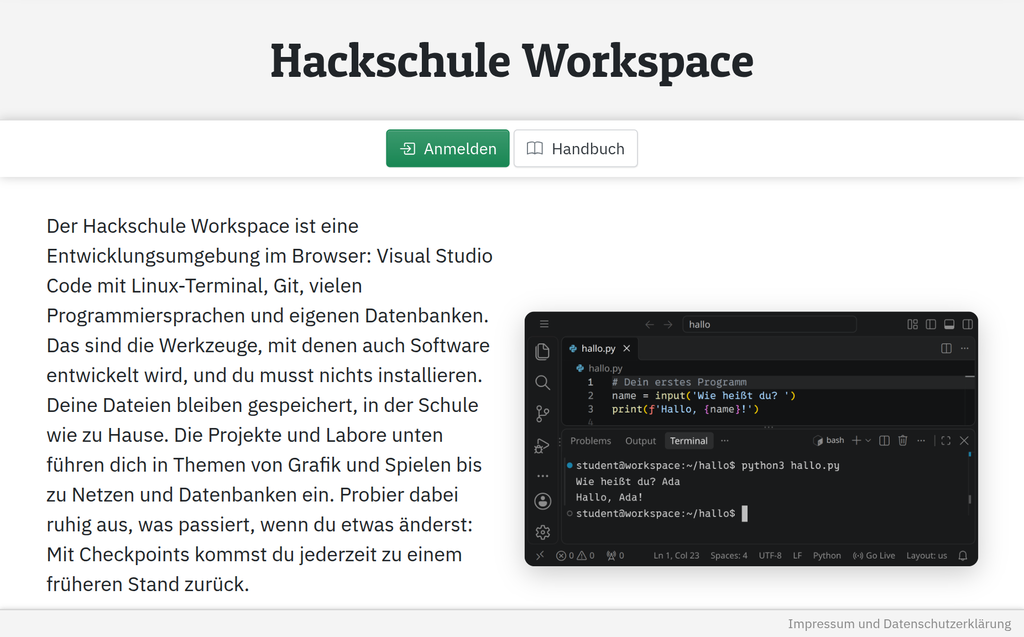The image size is (1024, 637).
Task: Open Source Control branch icon
Action: pyautogui.click(x=543, y=414)
